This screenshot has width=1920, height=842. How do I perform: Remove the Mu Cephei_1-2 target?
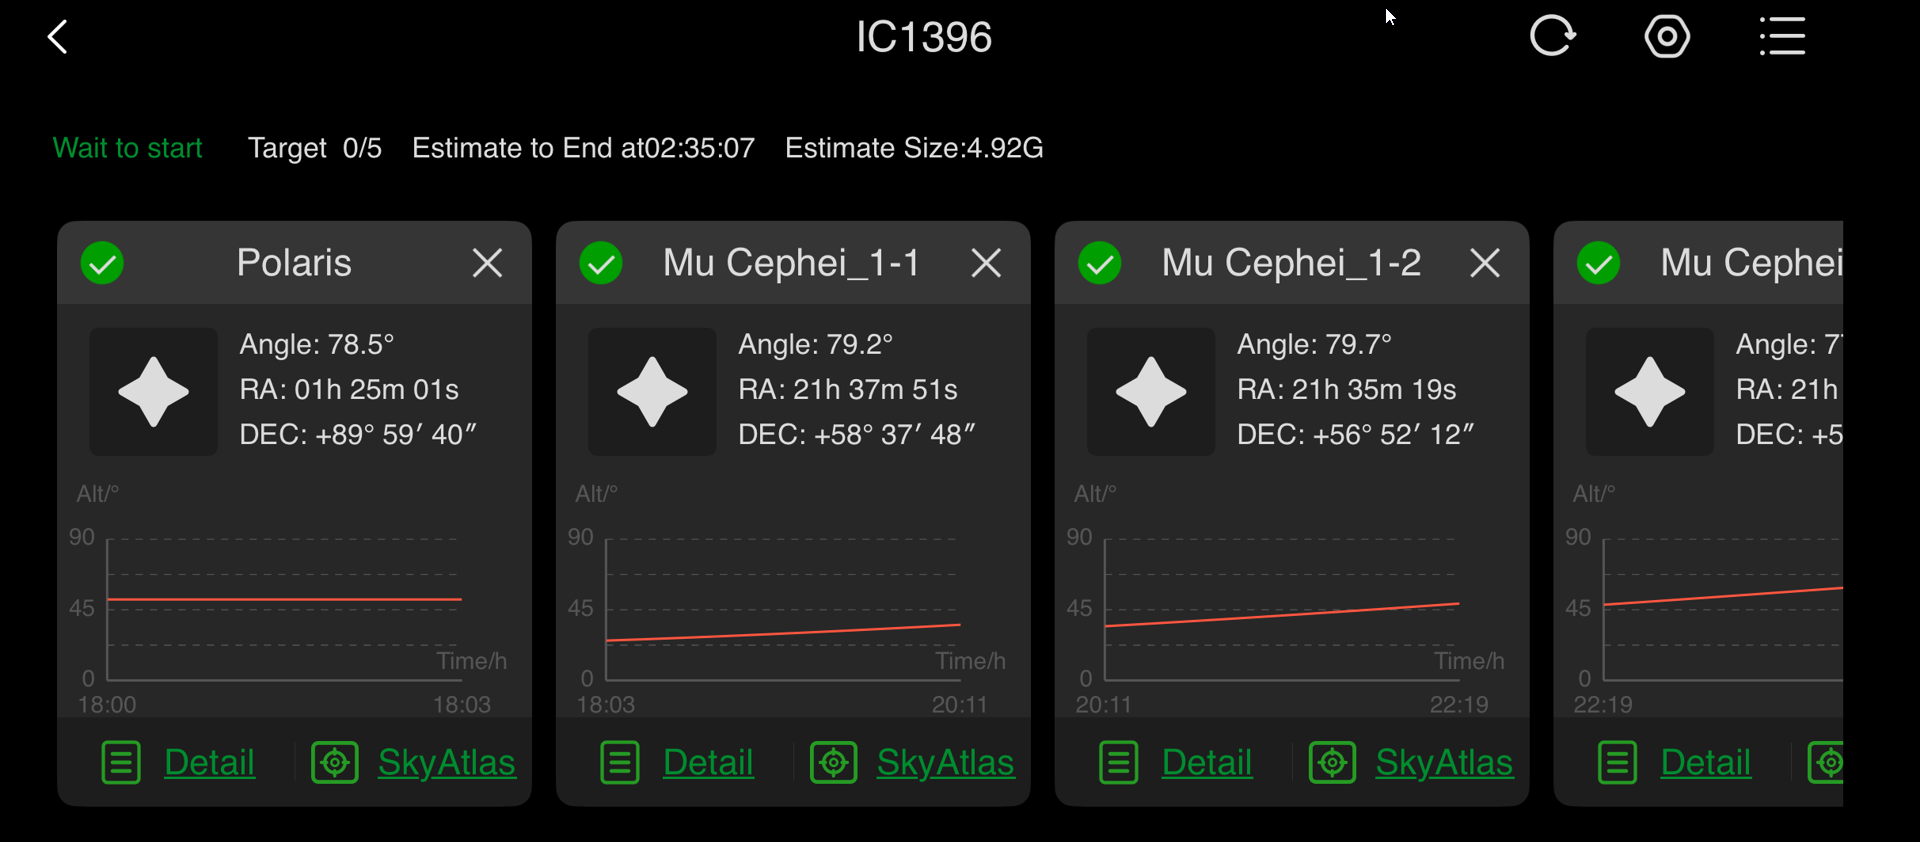pos(1485,263)
